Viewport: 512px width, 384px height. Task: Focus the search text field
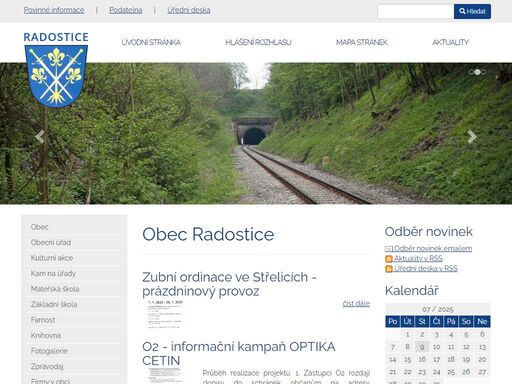pyautogui.click(x=416, y=11)
